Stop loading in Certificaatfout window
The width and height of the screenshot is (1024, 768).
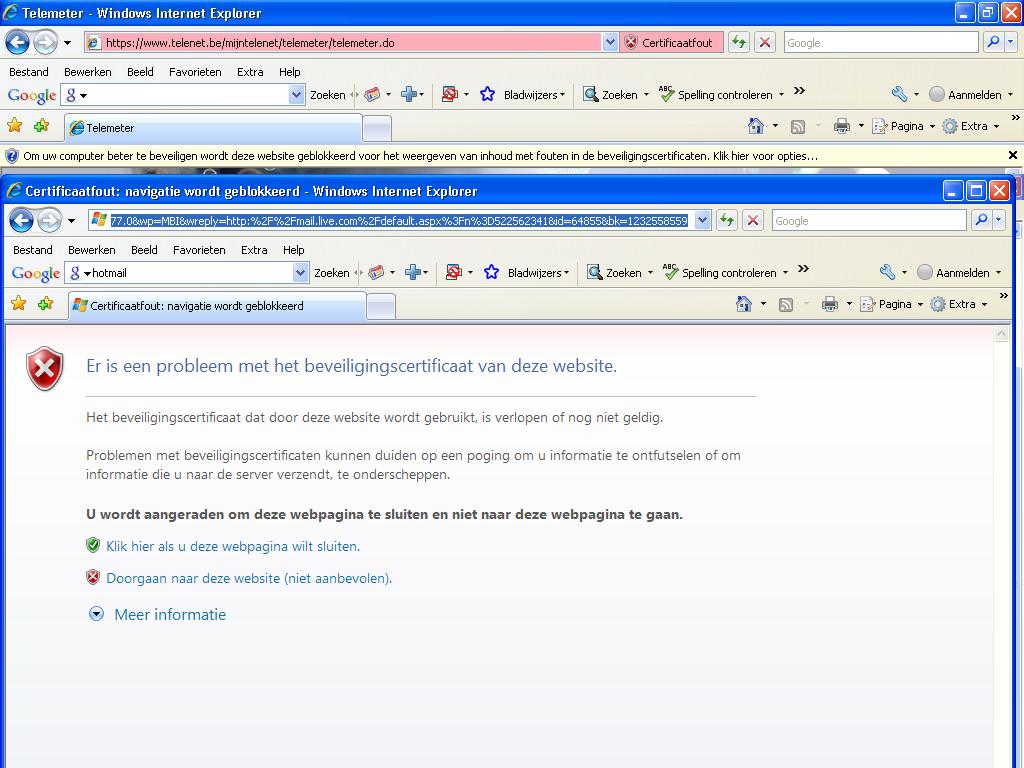click(x=752, y=220)
